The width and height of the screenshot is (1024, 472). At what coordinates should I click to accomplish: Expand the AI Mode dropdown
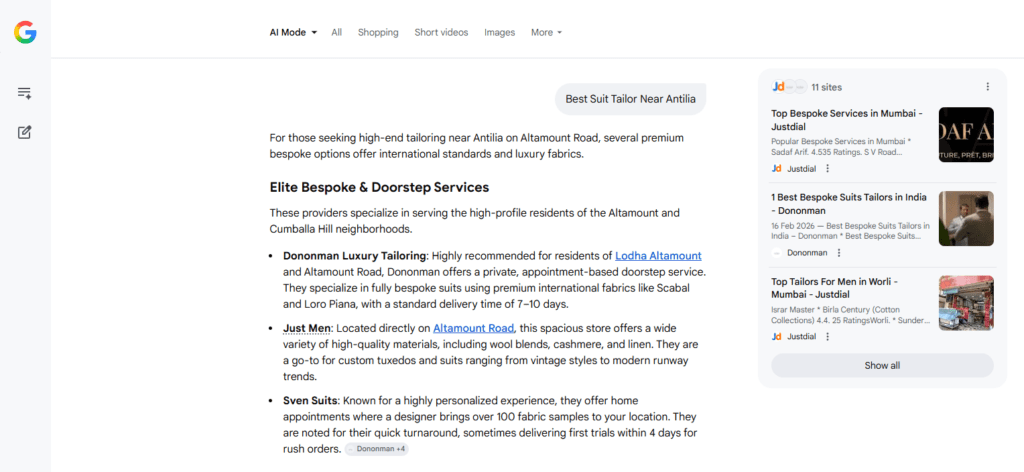[x=293, y=32]
